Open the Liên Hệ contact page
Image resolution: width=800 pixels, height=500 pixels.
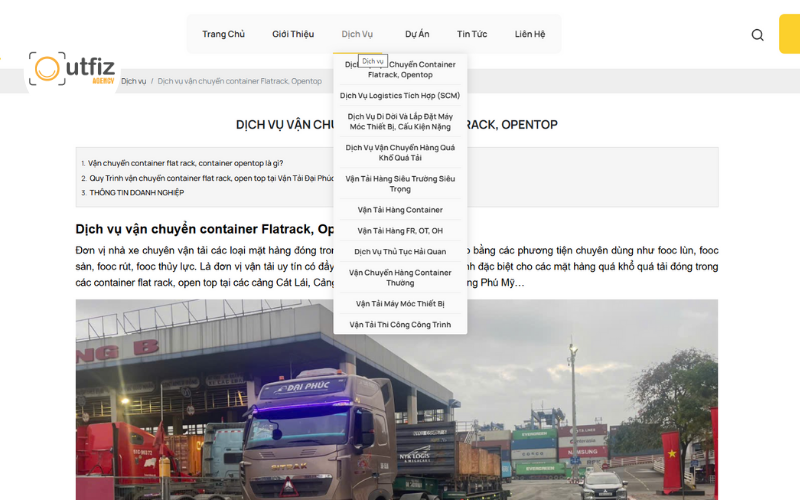pyautogui.click(x=530, y=34)
